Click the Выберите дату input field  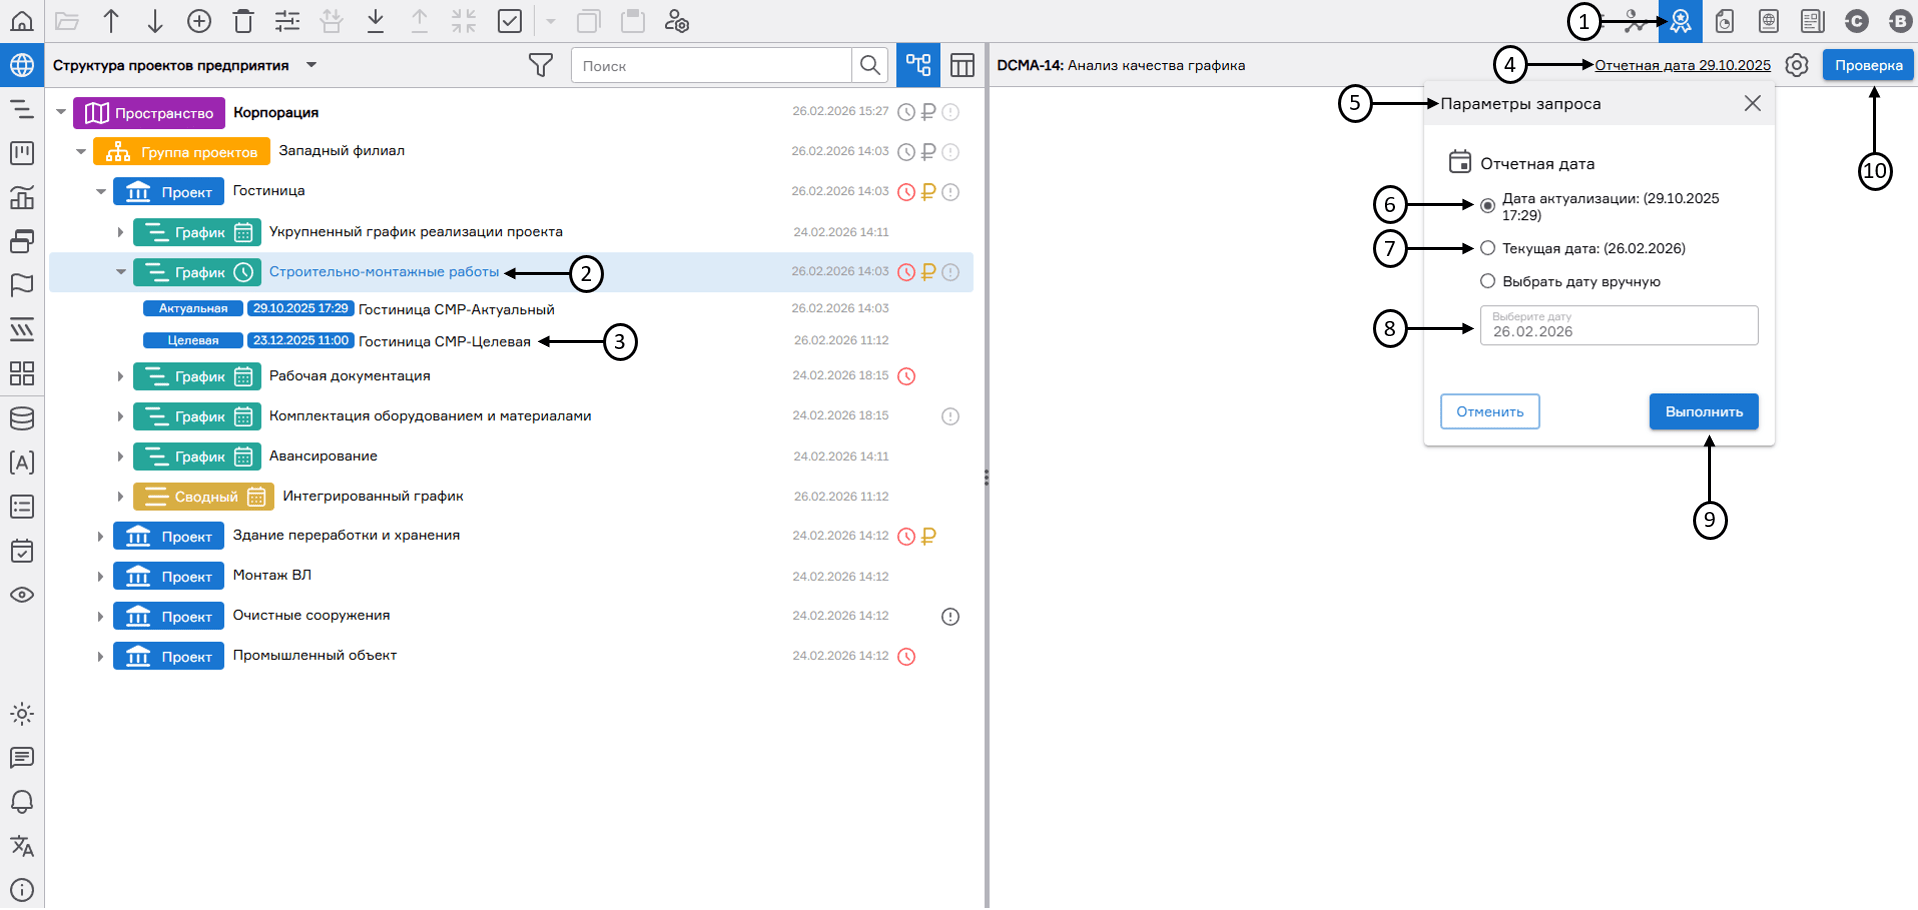point(1618,326)
